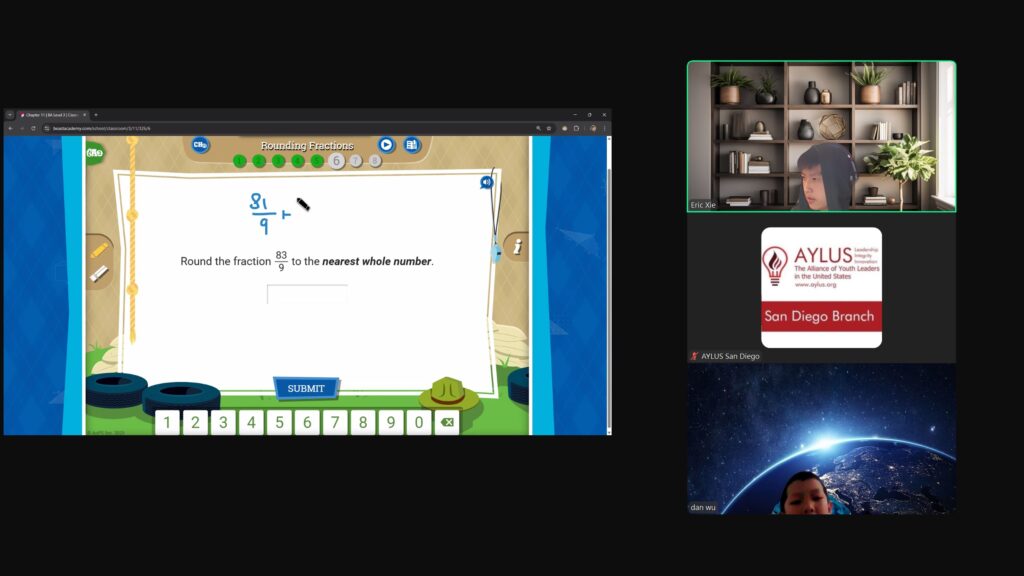Go to completed problem 4 in the progress row
This screenshot has width=1024, height=576.
pyautogui.click(x=298, y=161)
